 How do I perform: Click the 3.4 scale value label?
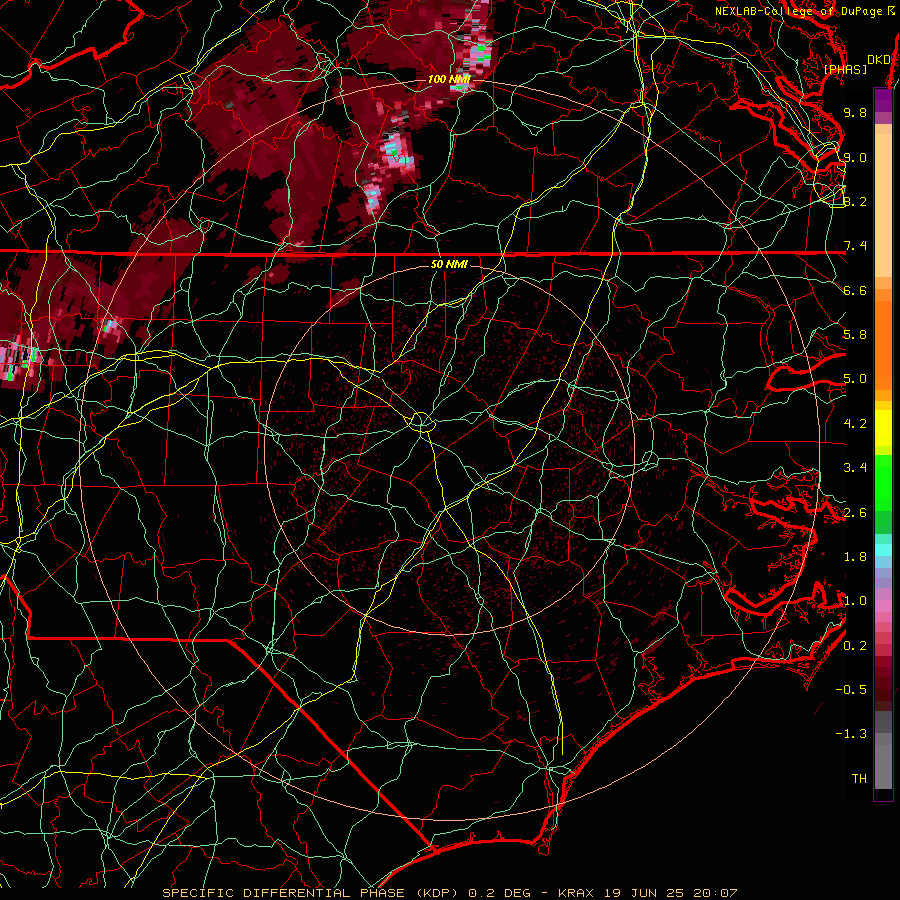(x=855, y=468)
